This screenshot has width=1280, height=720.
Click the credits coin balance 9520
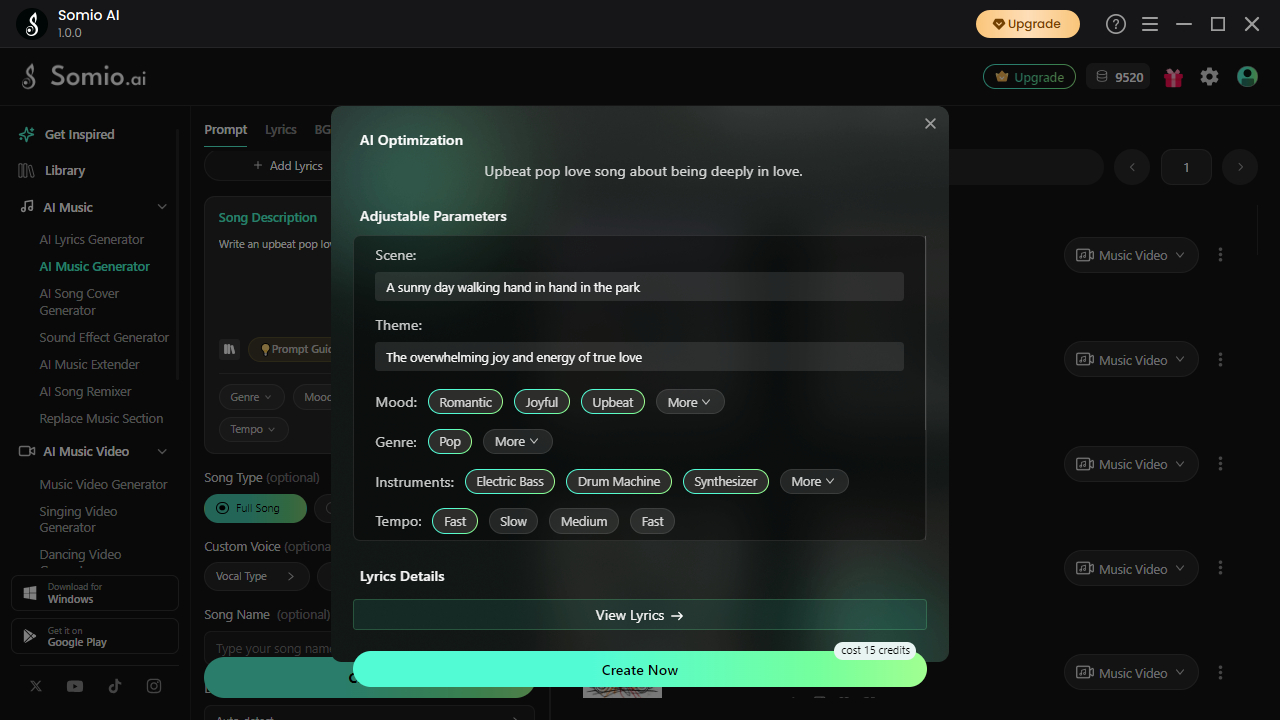point(1118,77)
